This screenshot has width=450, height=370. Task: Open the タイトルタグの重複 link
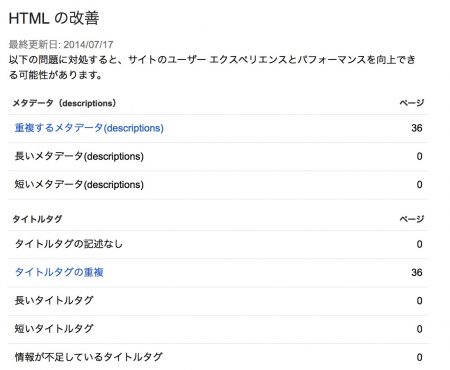point(59,272)
